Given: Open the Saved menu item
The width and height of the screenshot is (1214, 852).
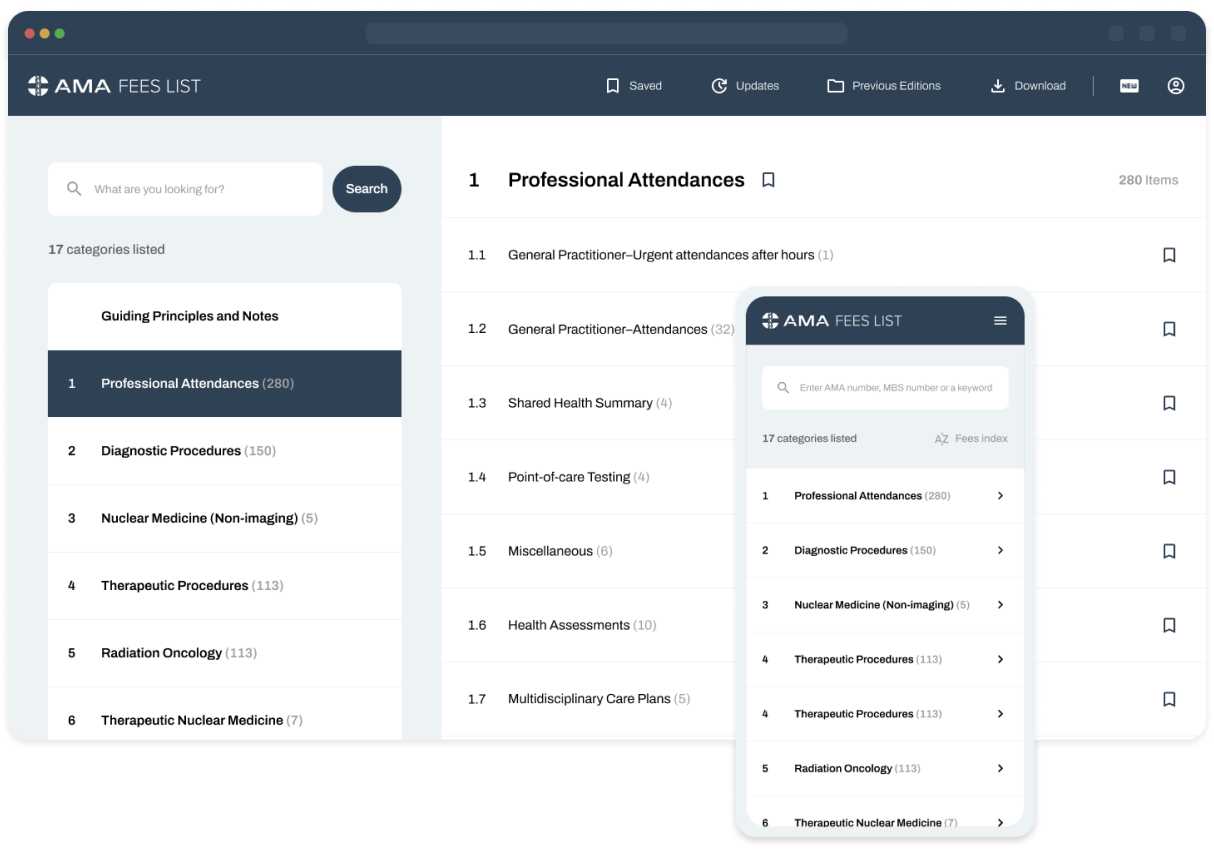Looking at the screenshot, I should coord(634,86).
